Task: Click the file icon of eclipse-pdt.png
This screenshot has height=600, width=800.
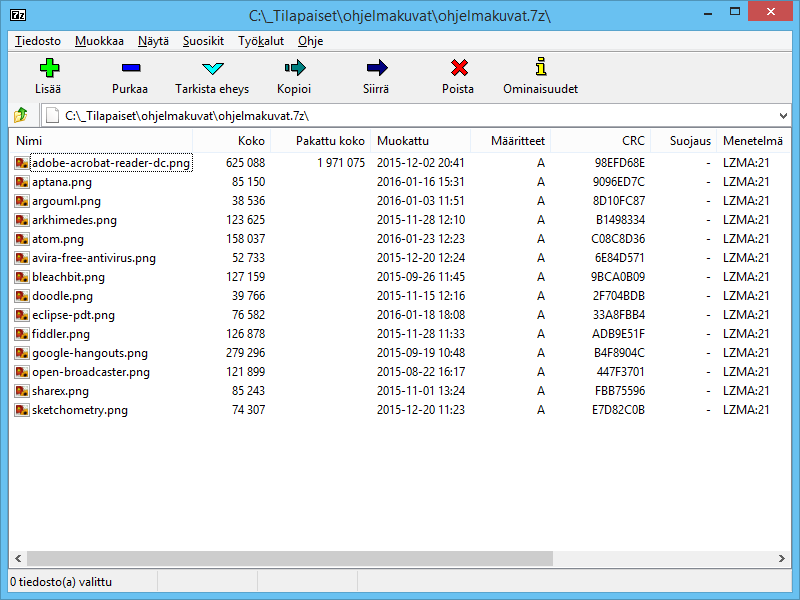Action: 21,315
